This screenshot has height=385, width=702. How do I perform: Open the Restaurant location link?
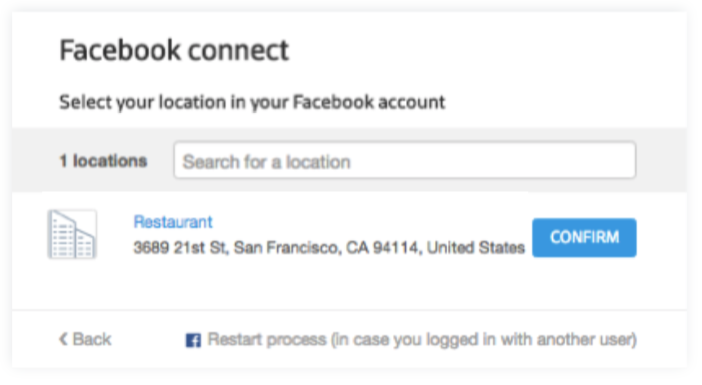(x=173, y=222)
